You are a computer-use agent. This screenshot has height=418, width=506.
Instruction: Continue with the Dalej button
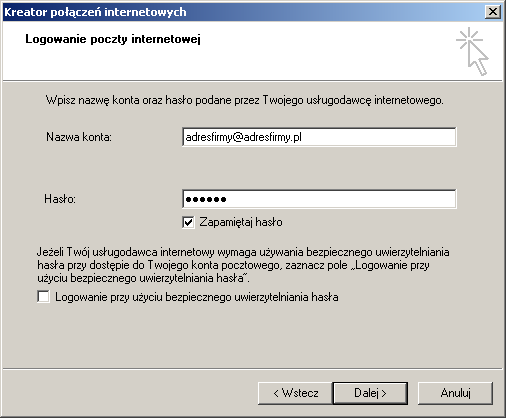pyautogui.click(x=370, y=393)
